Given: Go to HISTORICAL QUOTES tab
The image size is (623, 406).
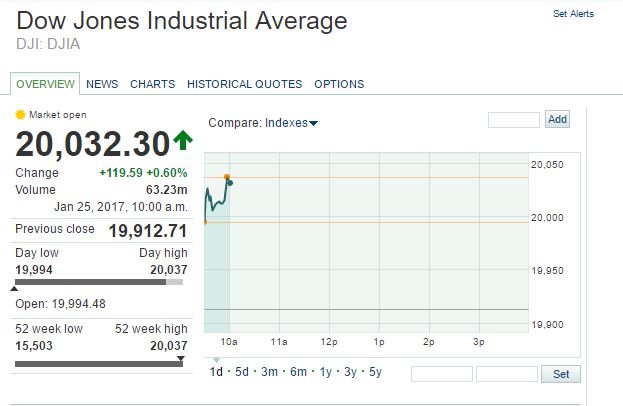Looking at the screenshot, I should pos(244,84).
